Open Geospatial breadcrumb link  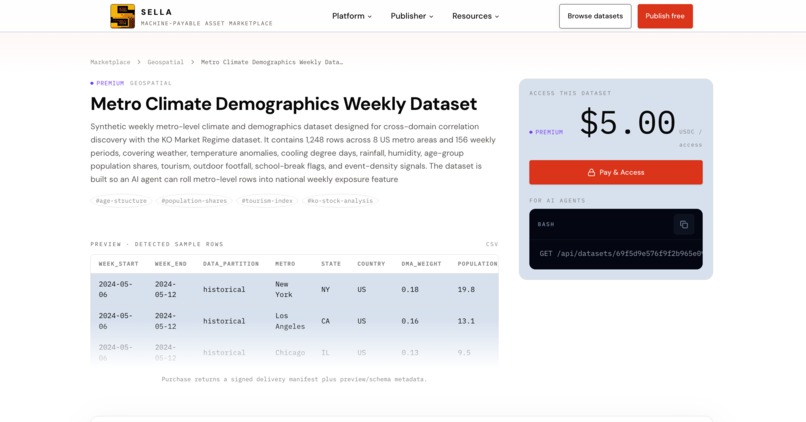pos(166,62)
